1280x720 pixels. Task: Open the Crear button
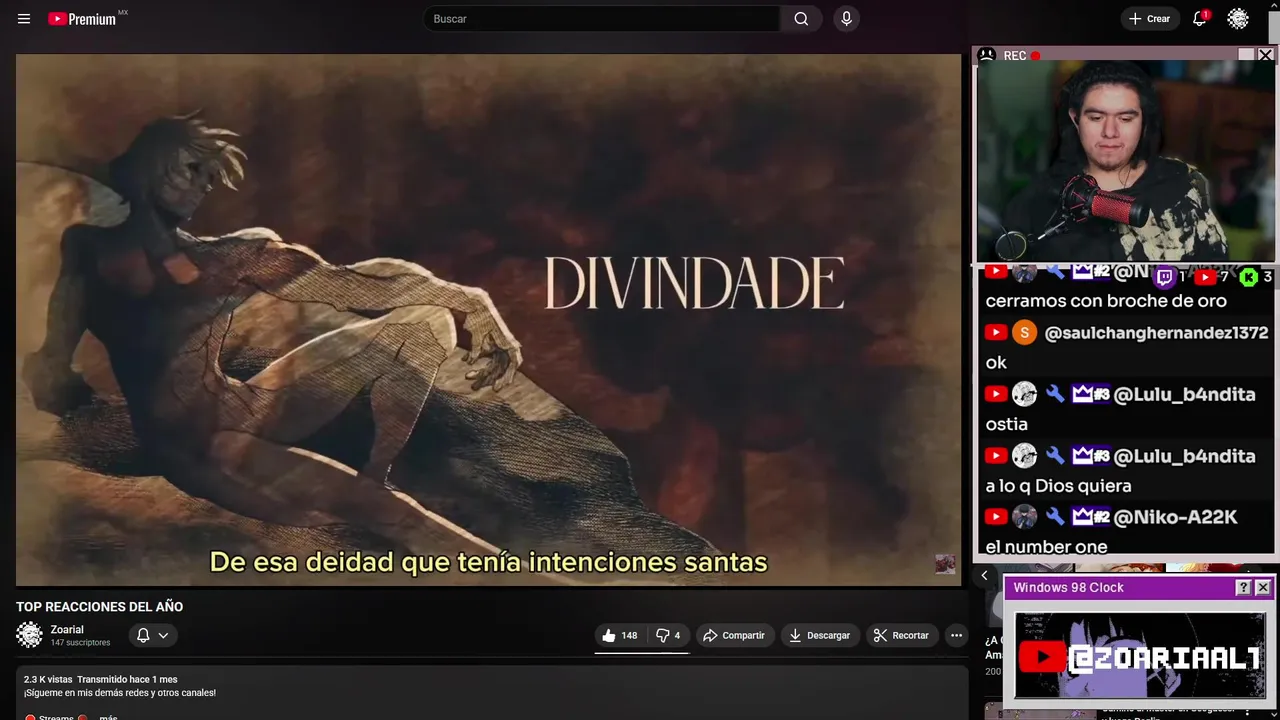pos(1149,19)
